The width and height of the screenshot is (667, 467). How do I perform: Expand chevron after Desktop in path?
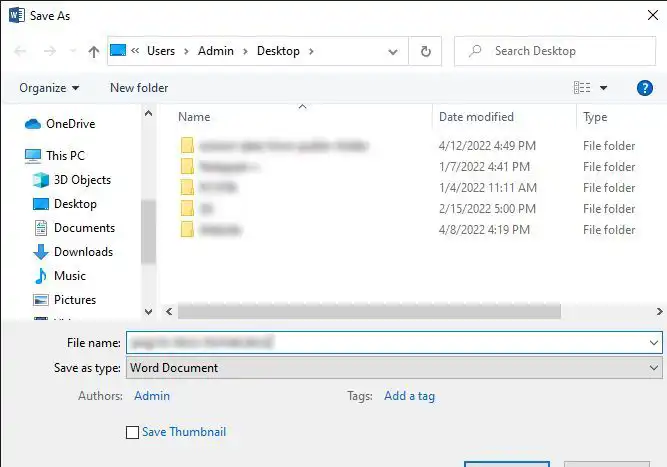click(311, 51)
